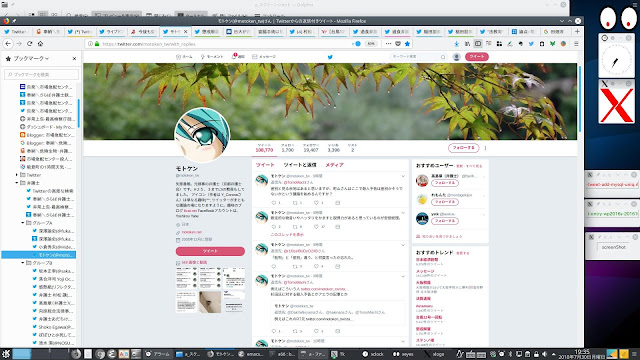Open page actions three-dot menu
The width and height of the screenshot is (640, 360).
pyautogui.click(x=388, y=44)
